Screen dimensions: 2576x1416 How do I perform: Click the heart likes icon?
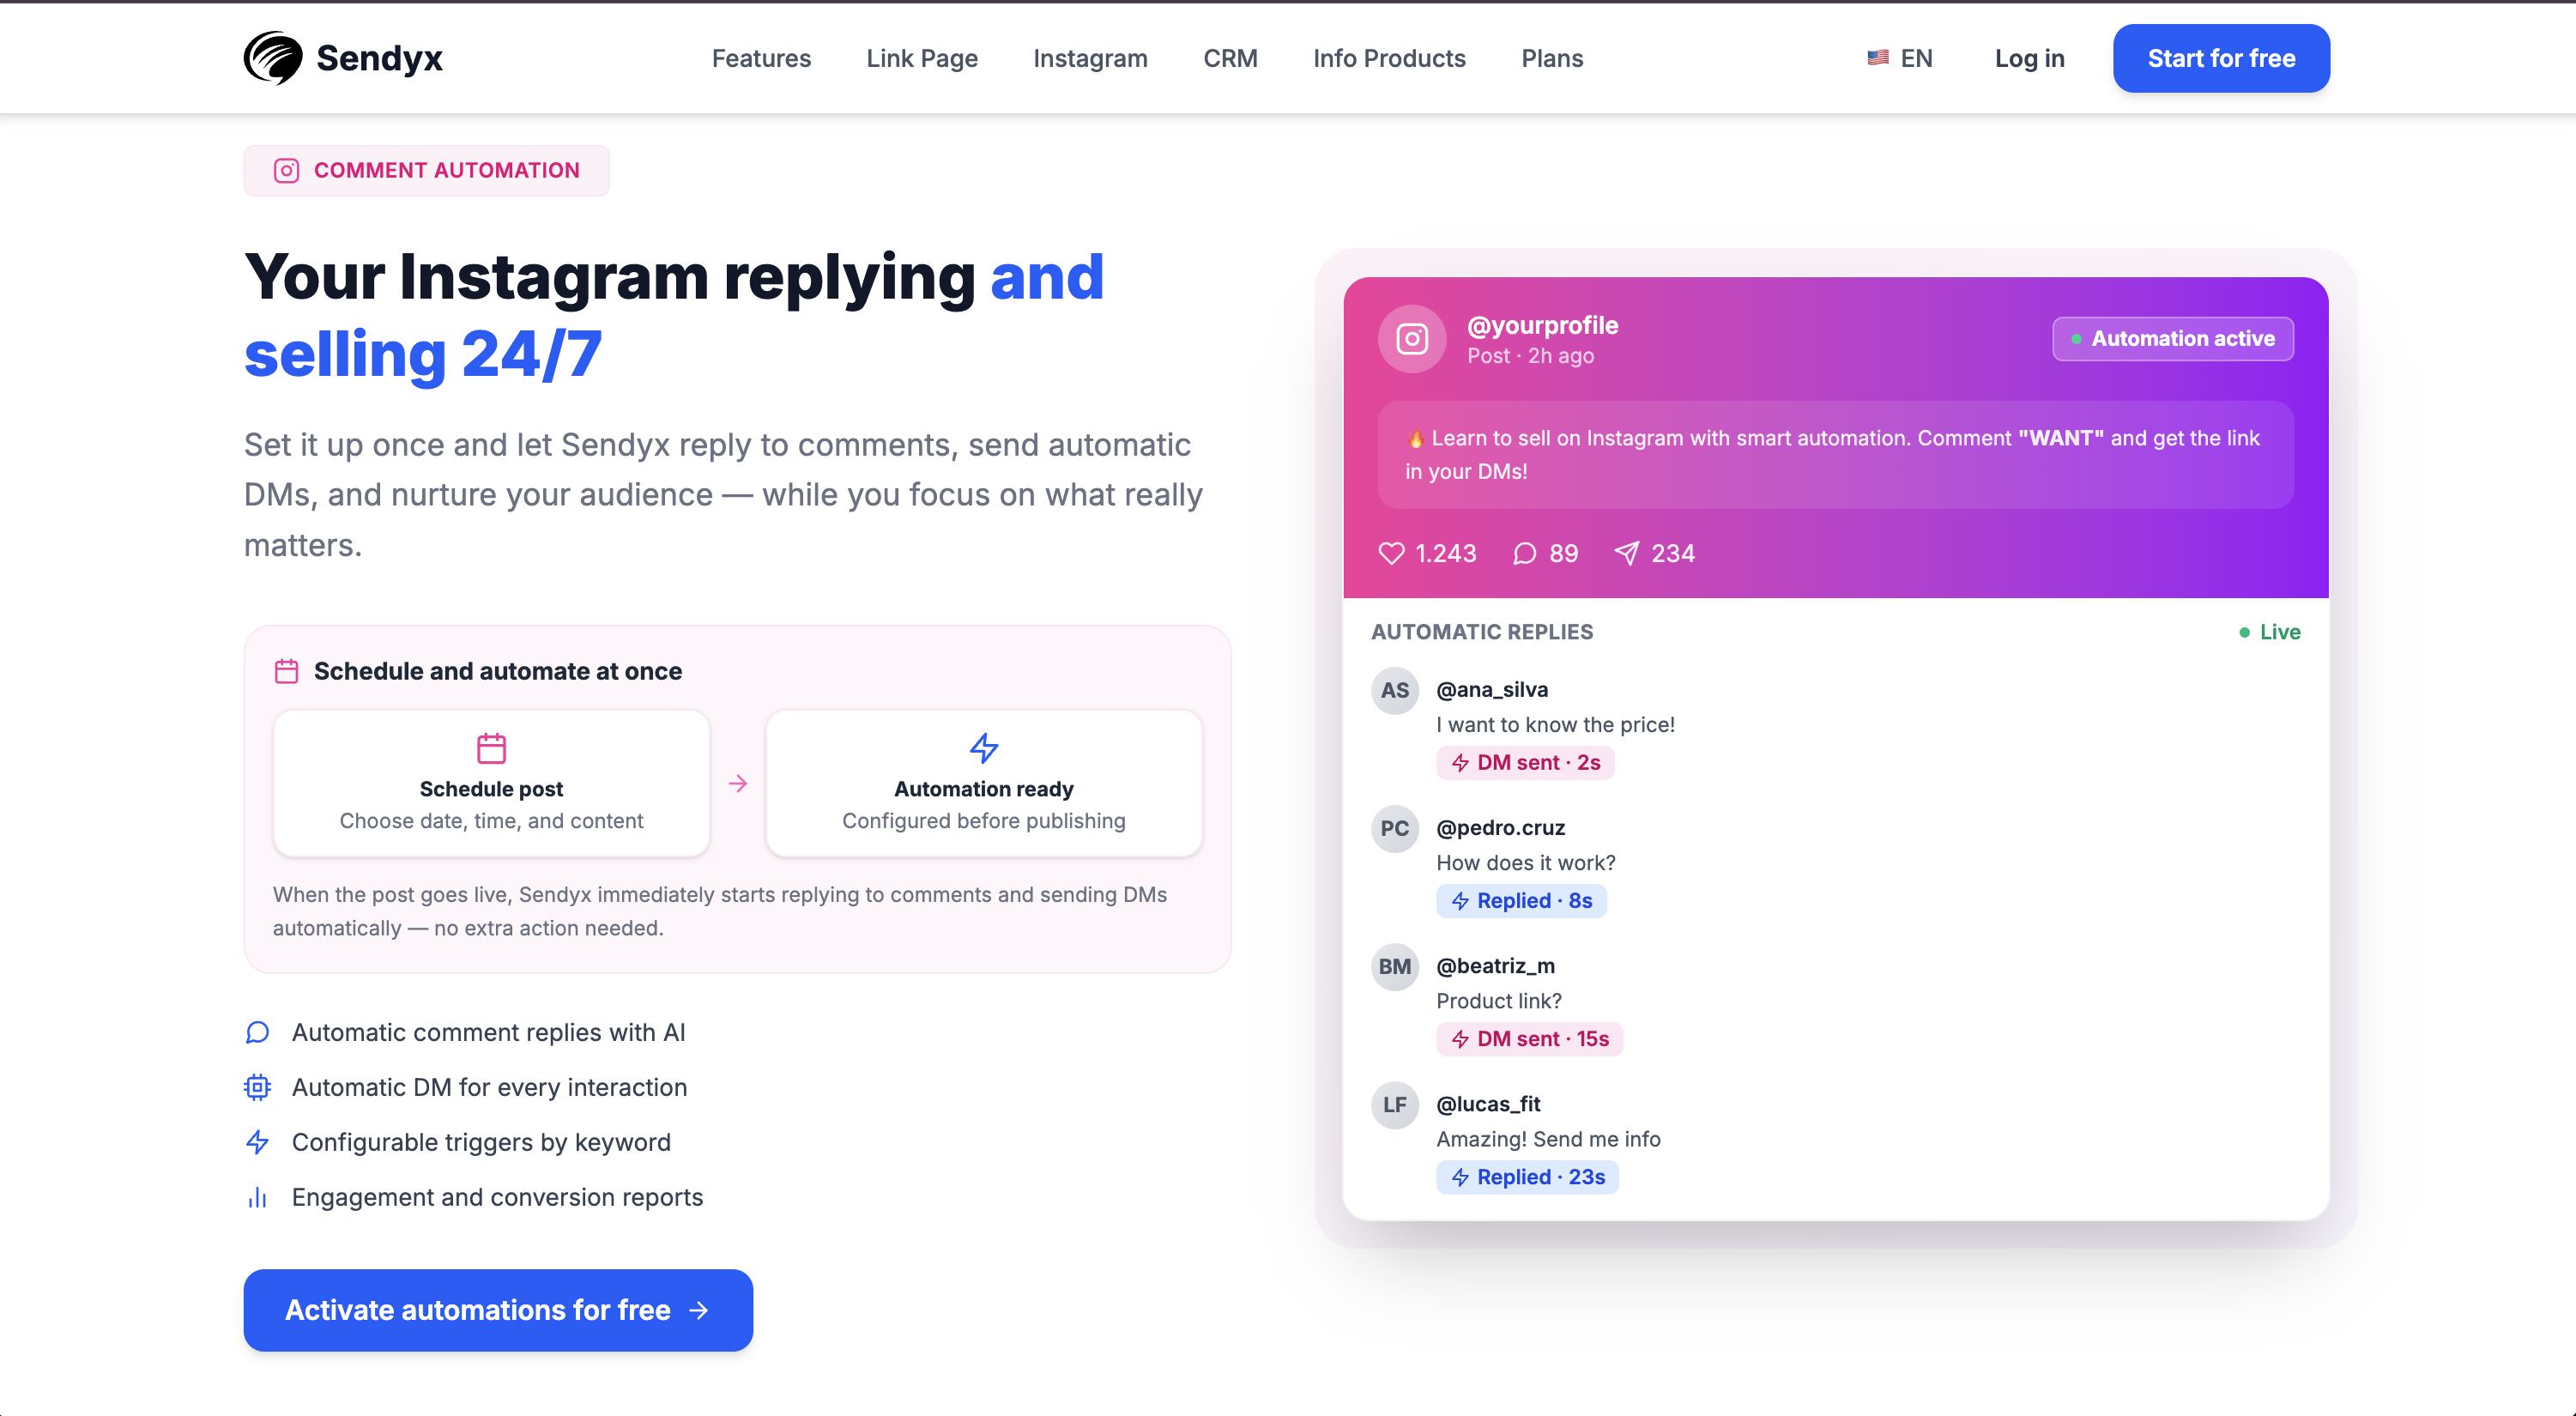[1391, 553]
